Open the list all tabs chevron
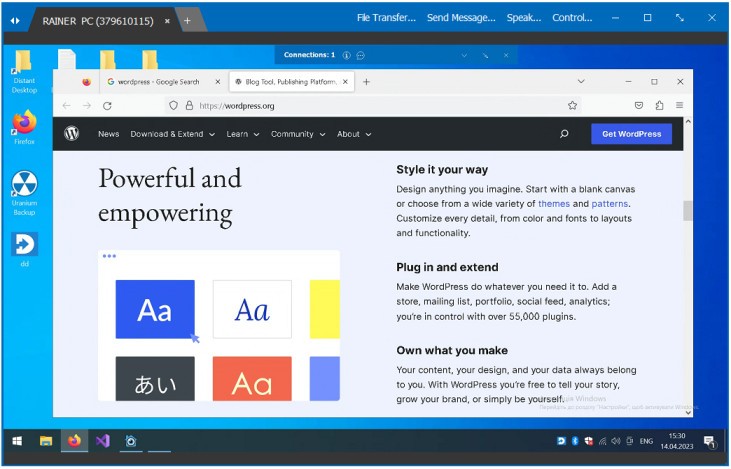 [x=581, y=82]
